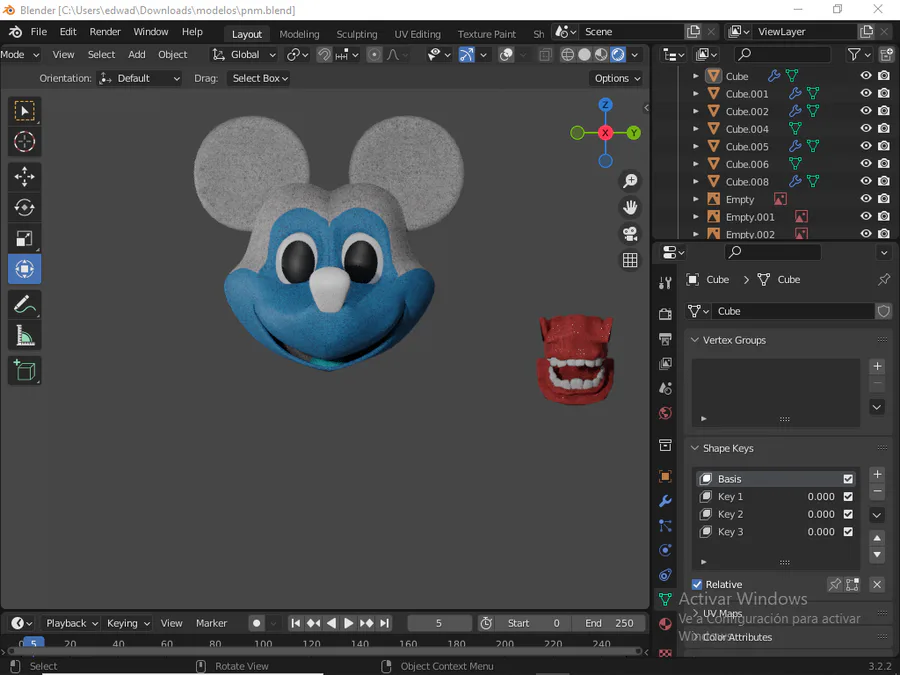Open the Render menu
The image size is (900, 675).
(x=105, y=32)
